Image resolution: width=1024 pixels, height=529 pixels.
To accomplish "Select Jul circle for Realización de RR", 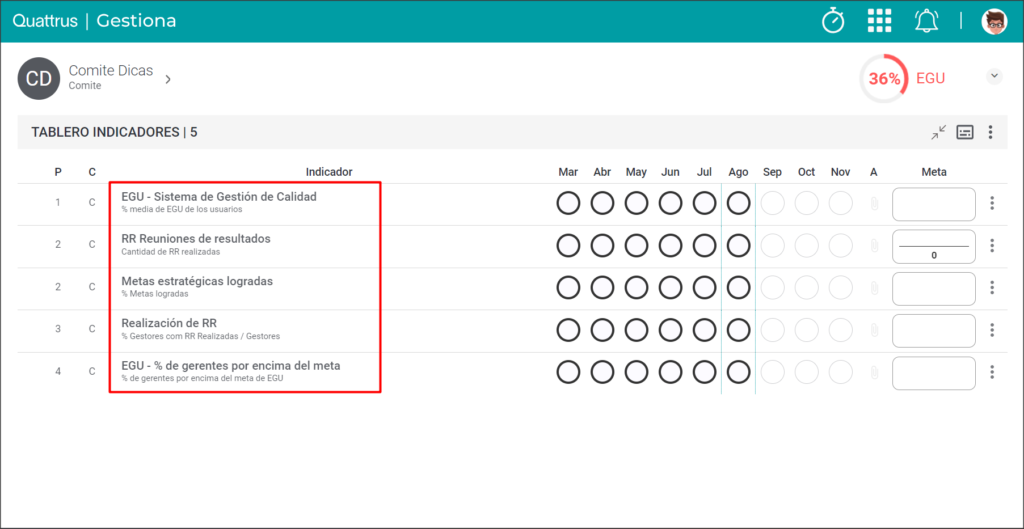I will click(x=705, y=330).
